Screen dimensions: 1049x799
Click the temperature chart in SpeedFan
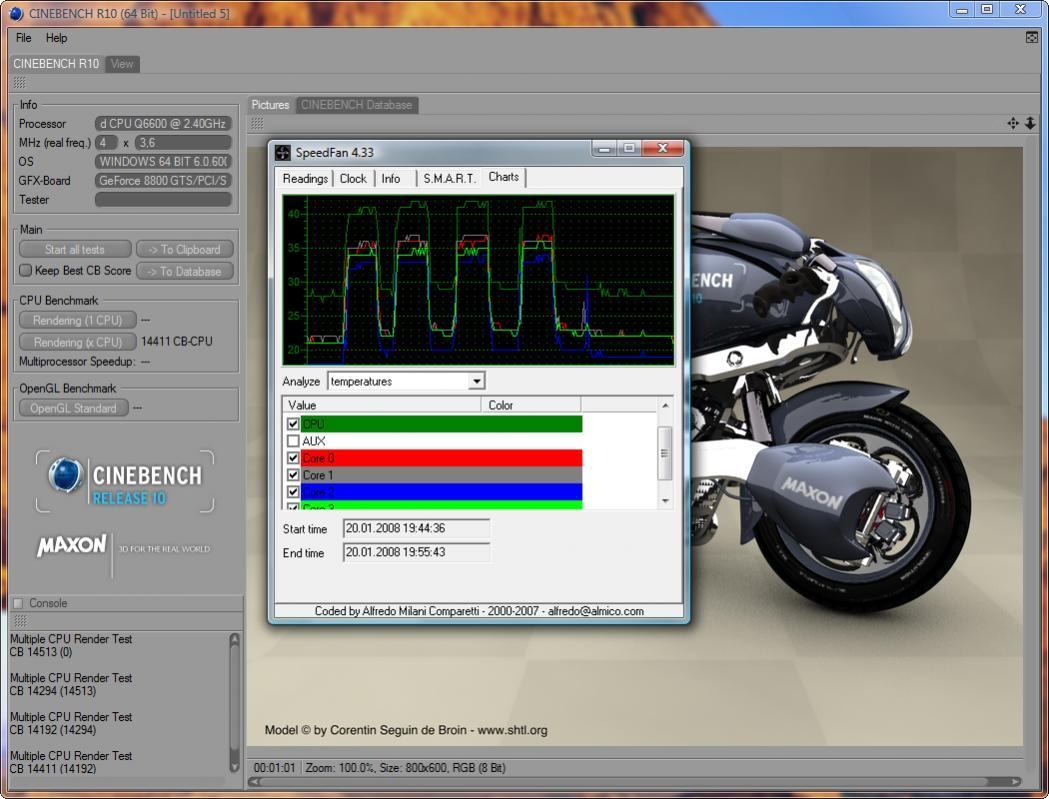(x=478, y=280)
